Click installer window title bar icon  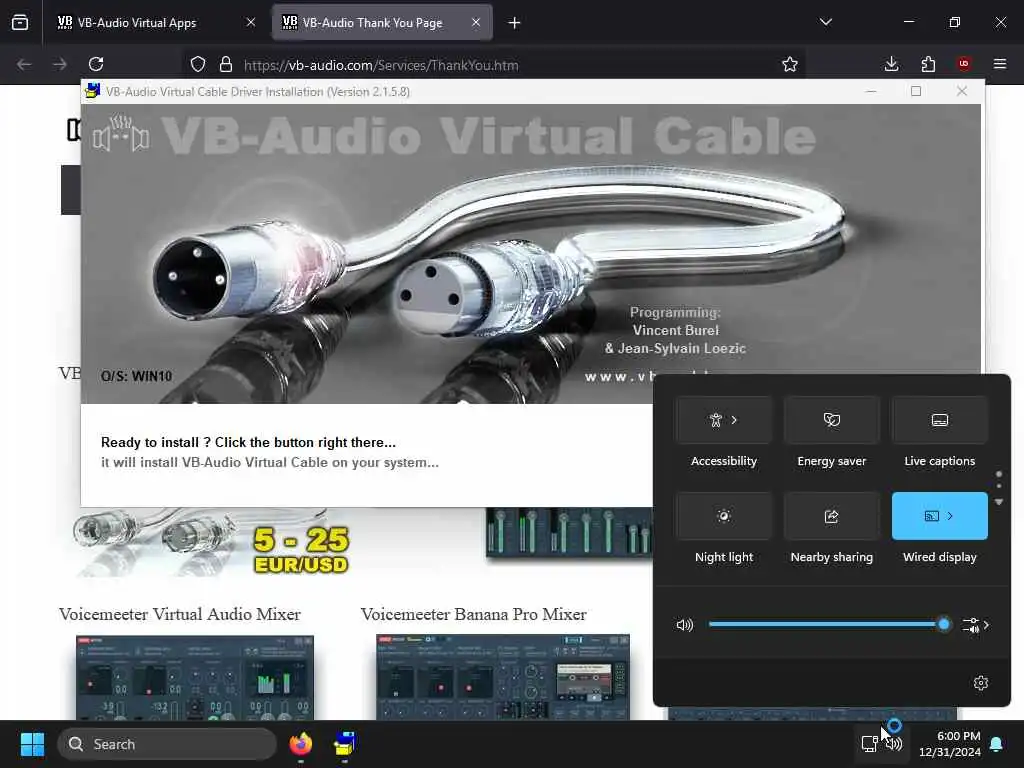click(x=93, y=91)
